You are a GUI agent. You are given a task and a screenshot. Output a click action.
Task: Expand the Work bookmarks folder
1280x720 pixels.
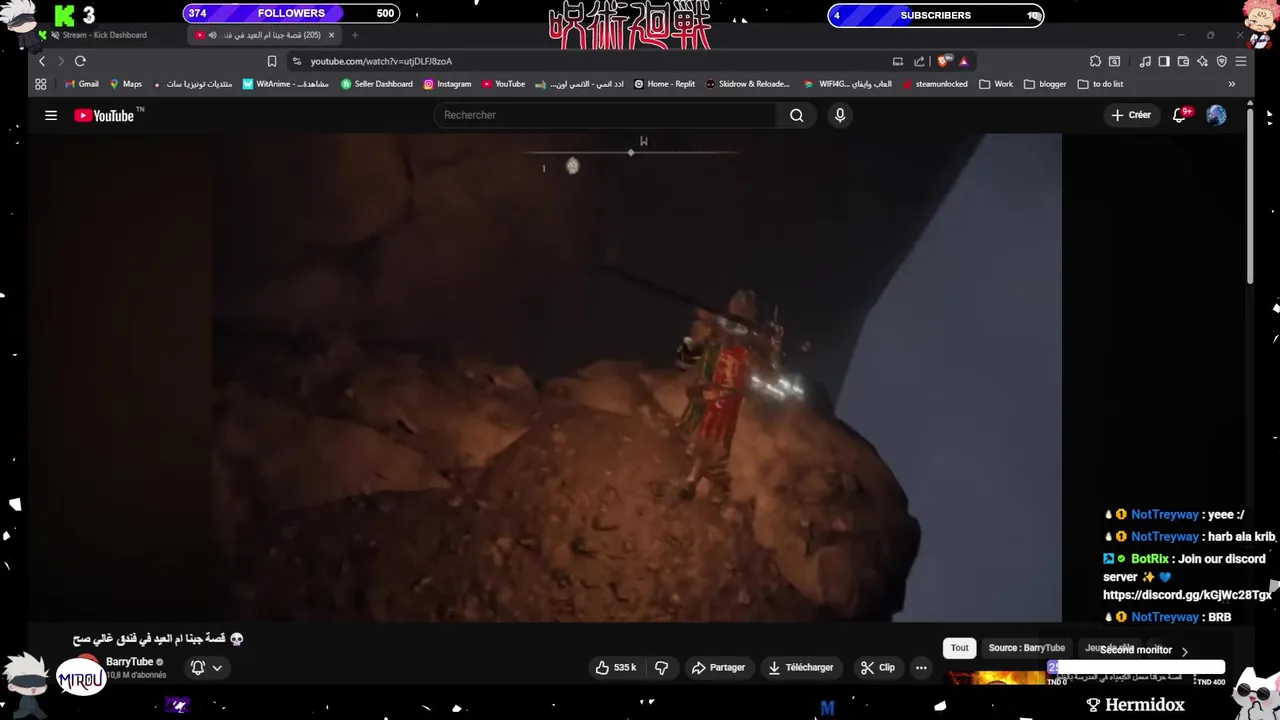(x=996, y=84)
